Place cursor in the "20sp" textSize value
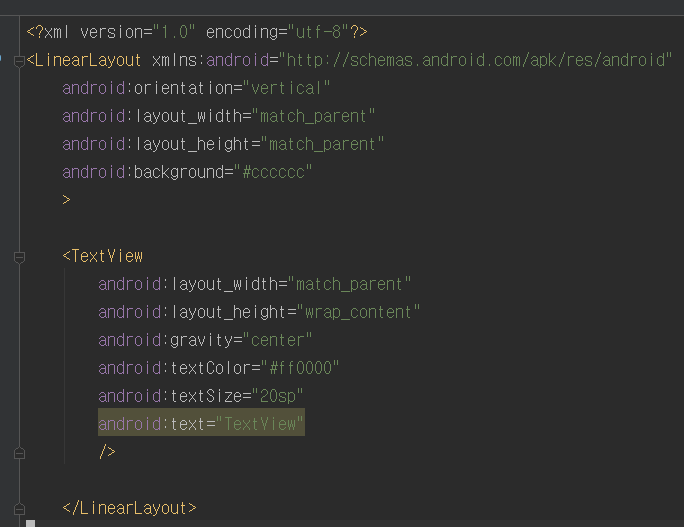 click(x=277, y=396)
